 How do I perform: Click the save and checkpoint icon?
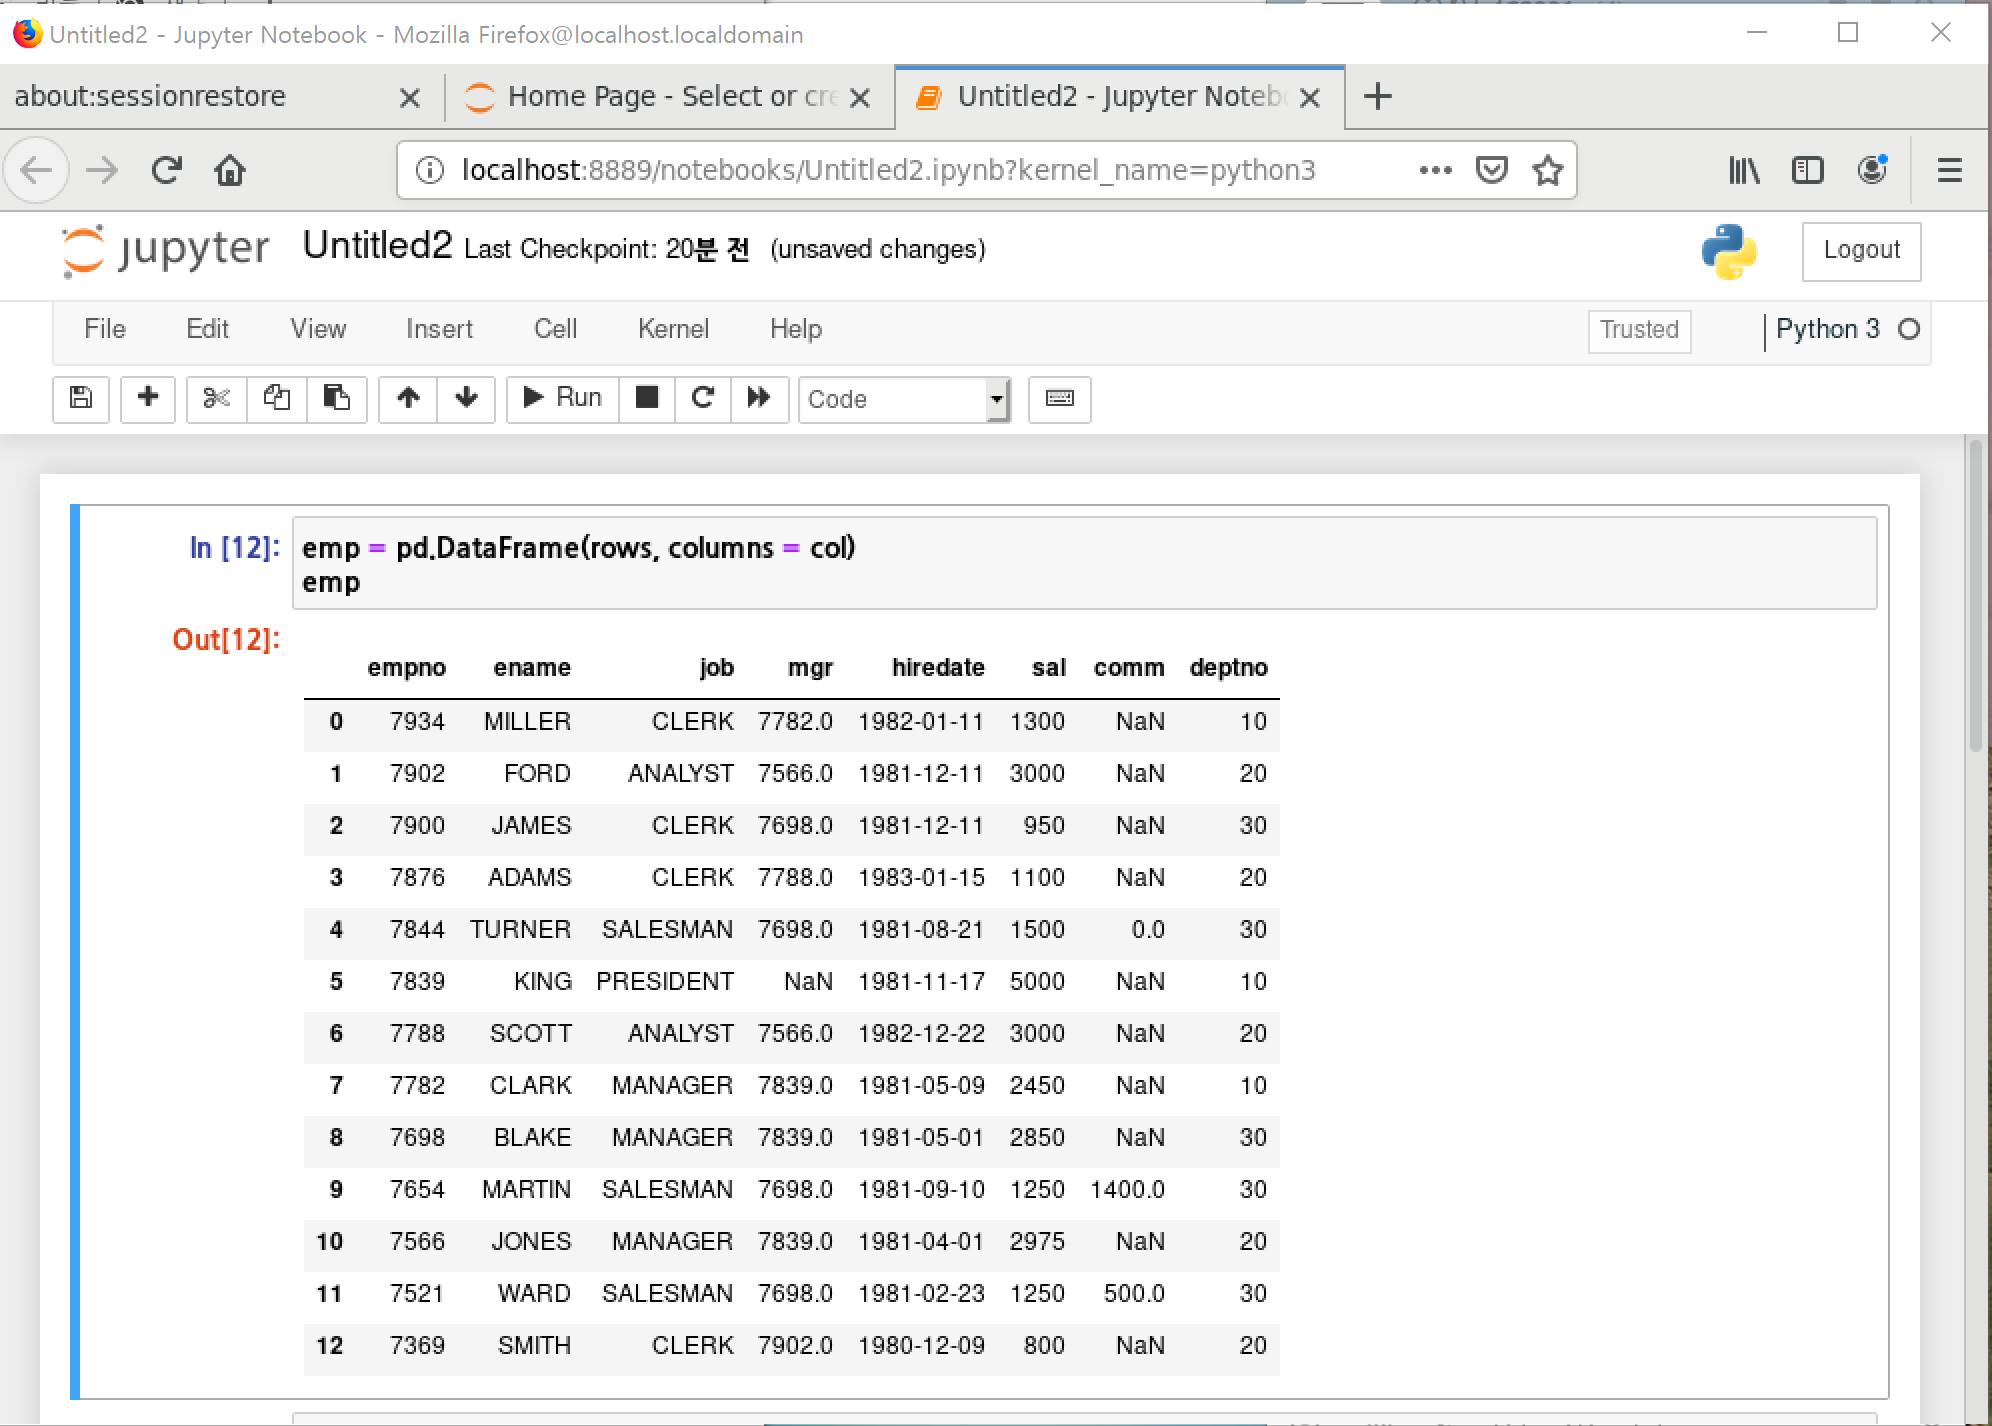pos(81,398)
